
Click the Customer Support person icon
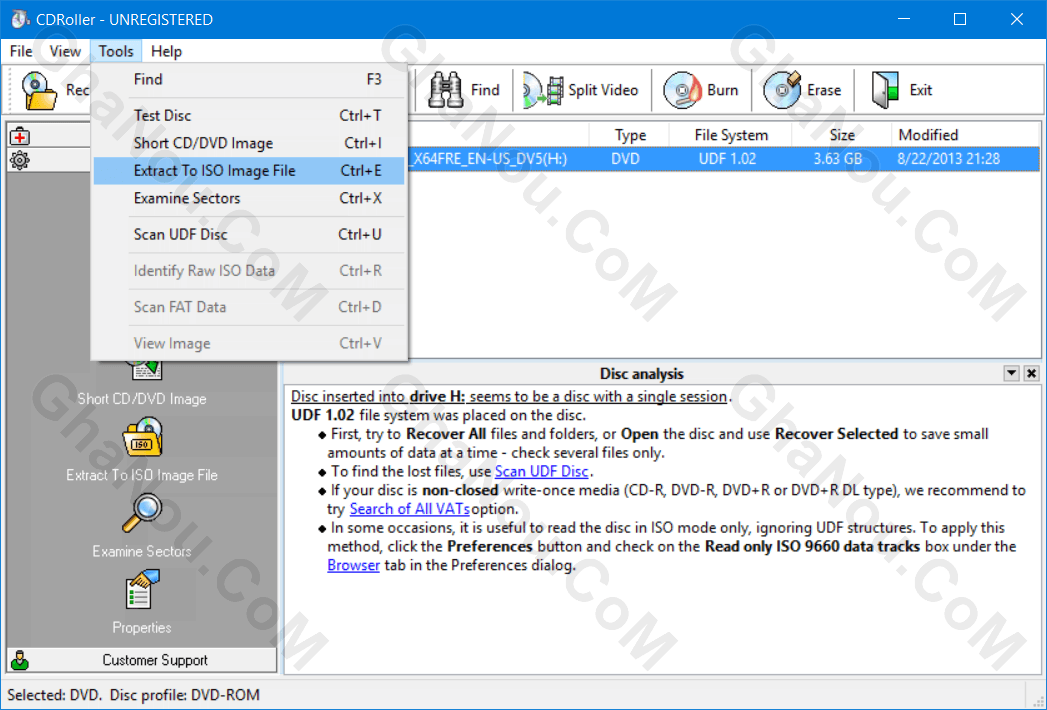[x=20, y=661]
